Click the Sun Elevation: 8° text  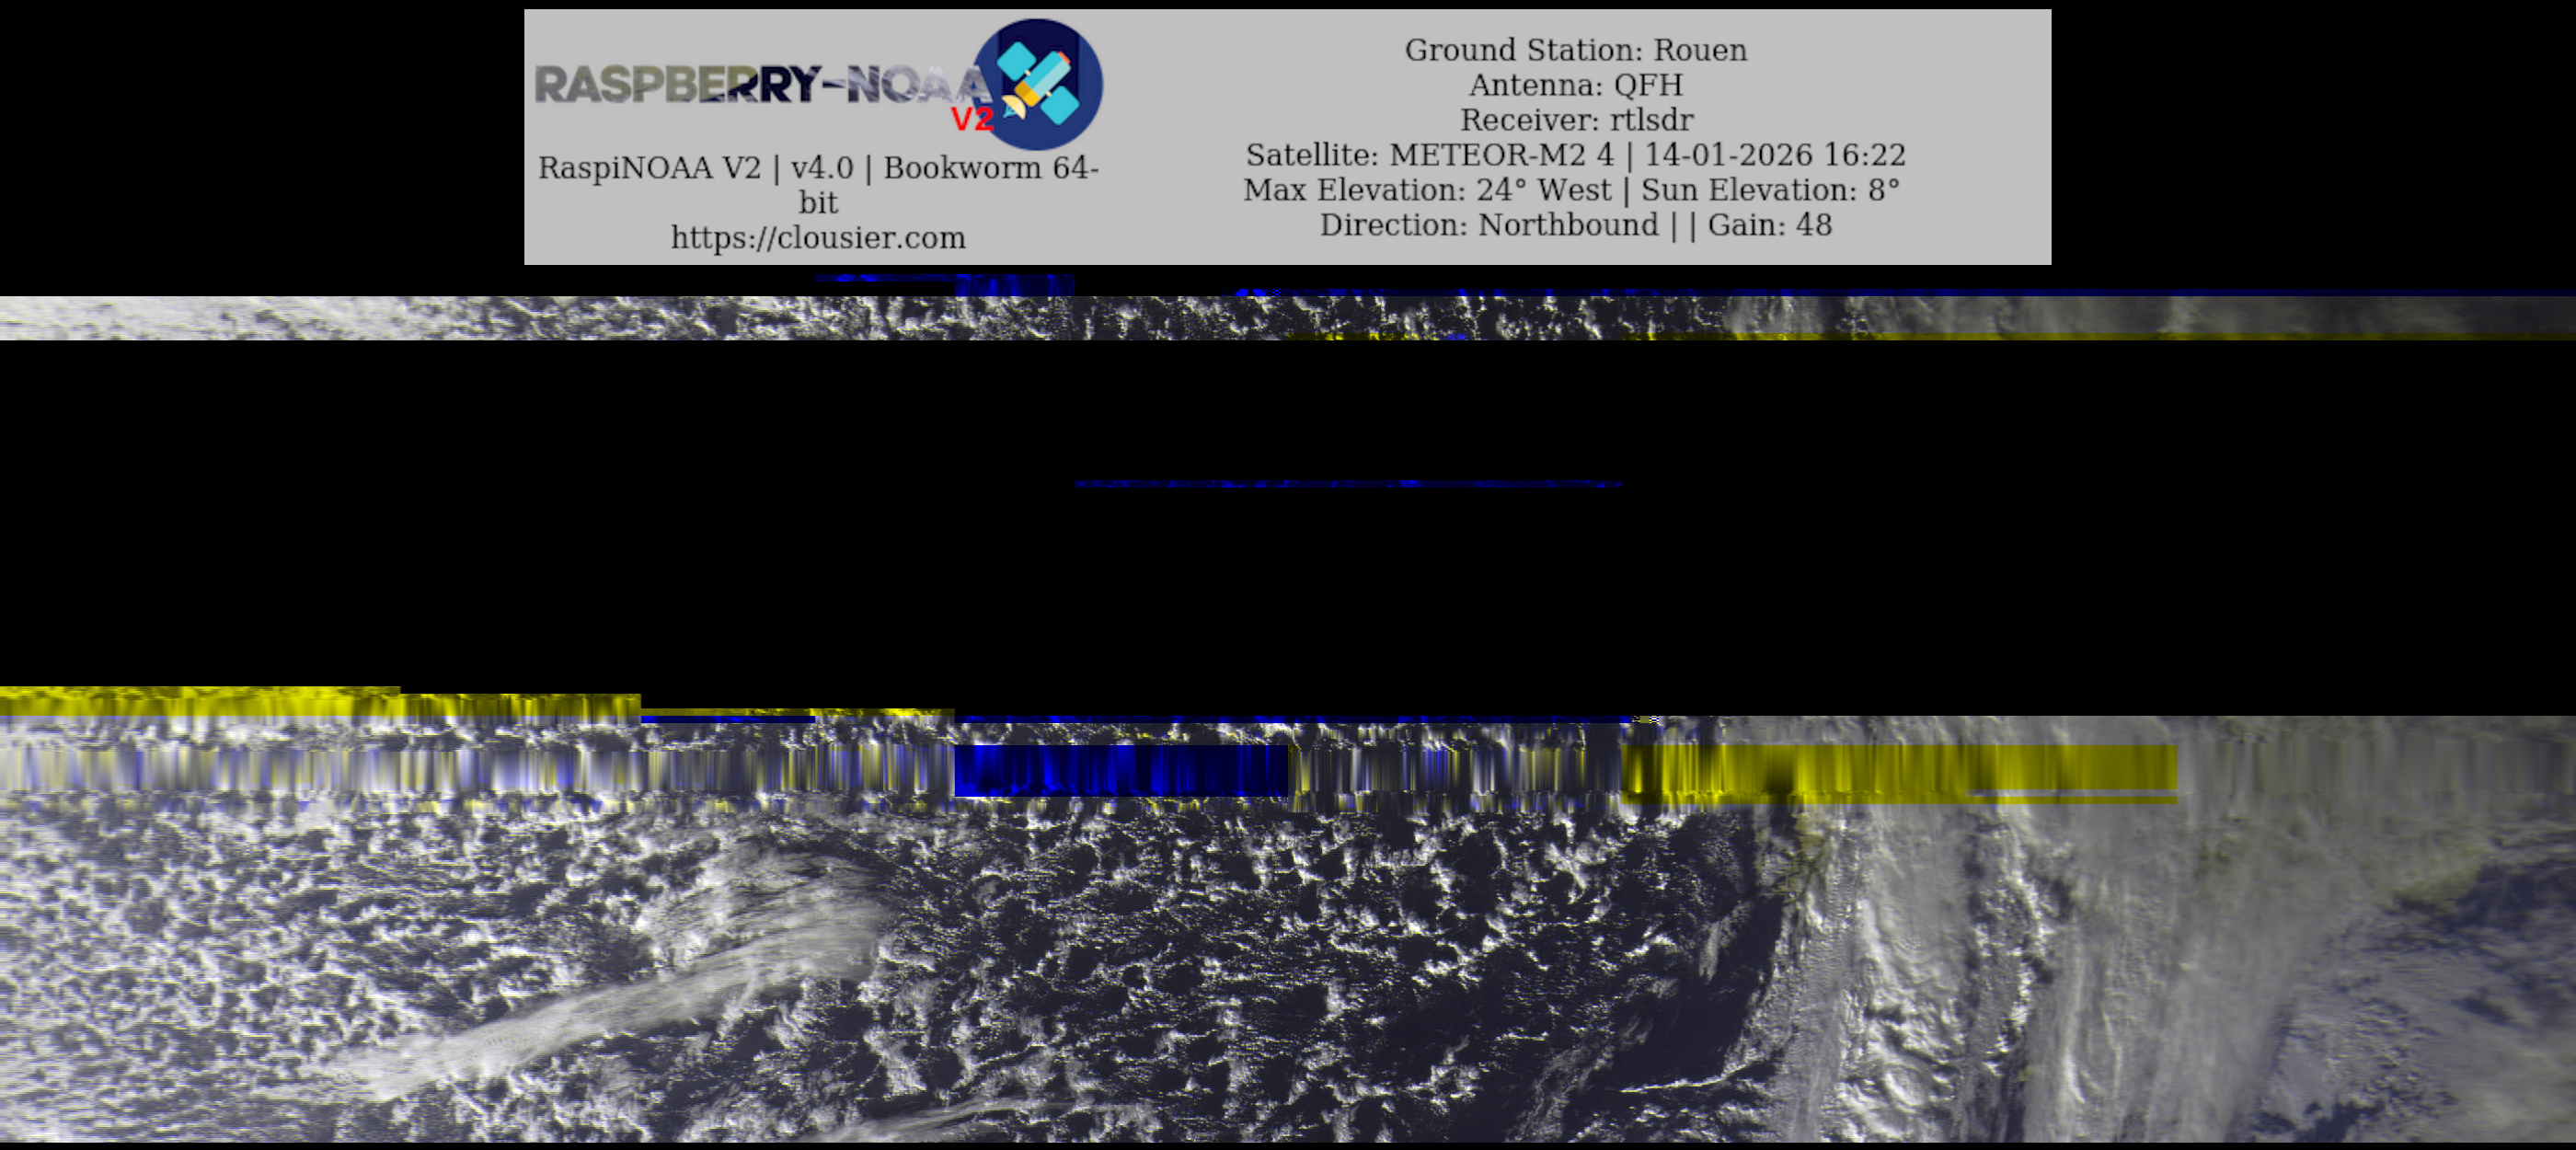[1770, 190]
